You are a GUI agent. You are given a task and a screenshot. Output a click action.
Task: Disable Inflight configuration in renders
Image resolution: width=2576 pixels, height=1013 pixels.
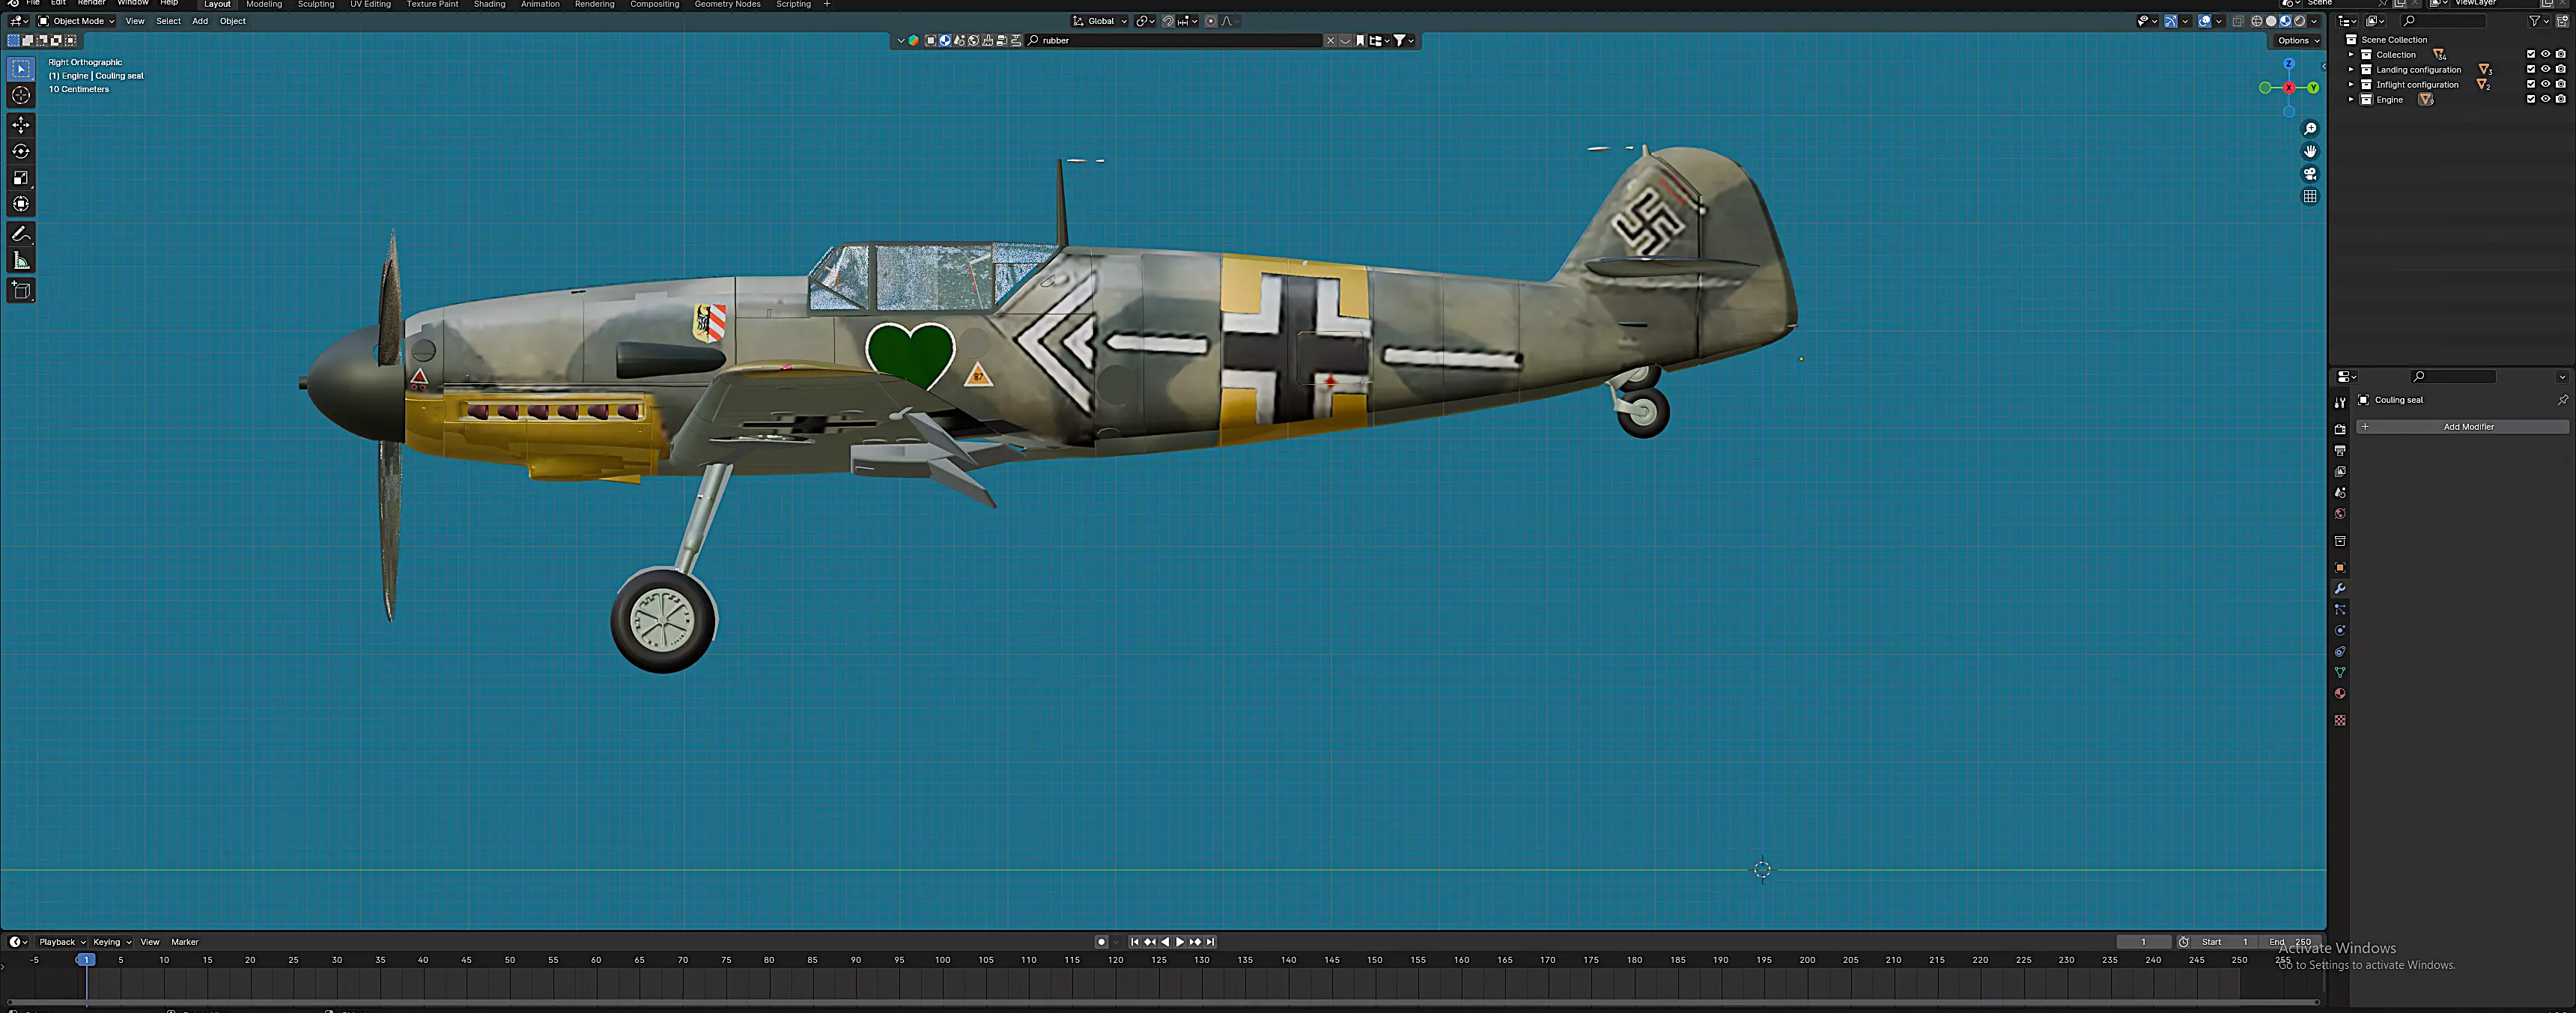click(2561, 84)
